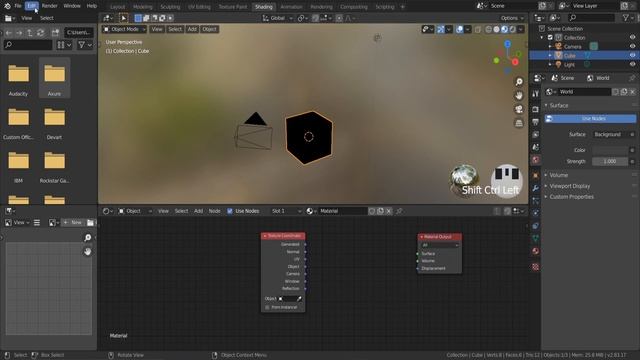Open the Object properties tab
Image resolution: width=640 pixels, height=360 pixels.
click(536, 176)
